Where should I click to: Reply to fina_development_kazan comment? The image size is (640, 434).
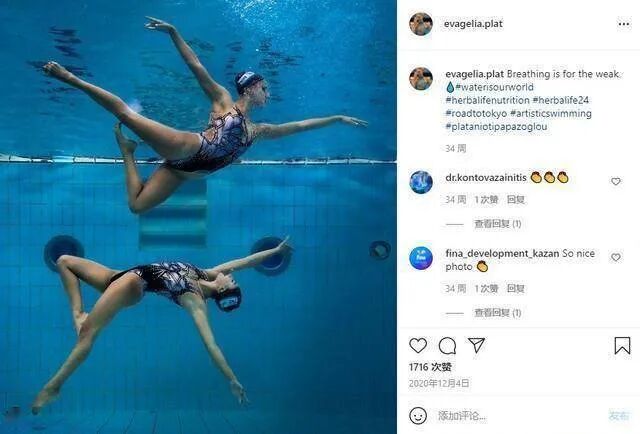pos(516,289)
